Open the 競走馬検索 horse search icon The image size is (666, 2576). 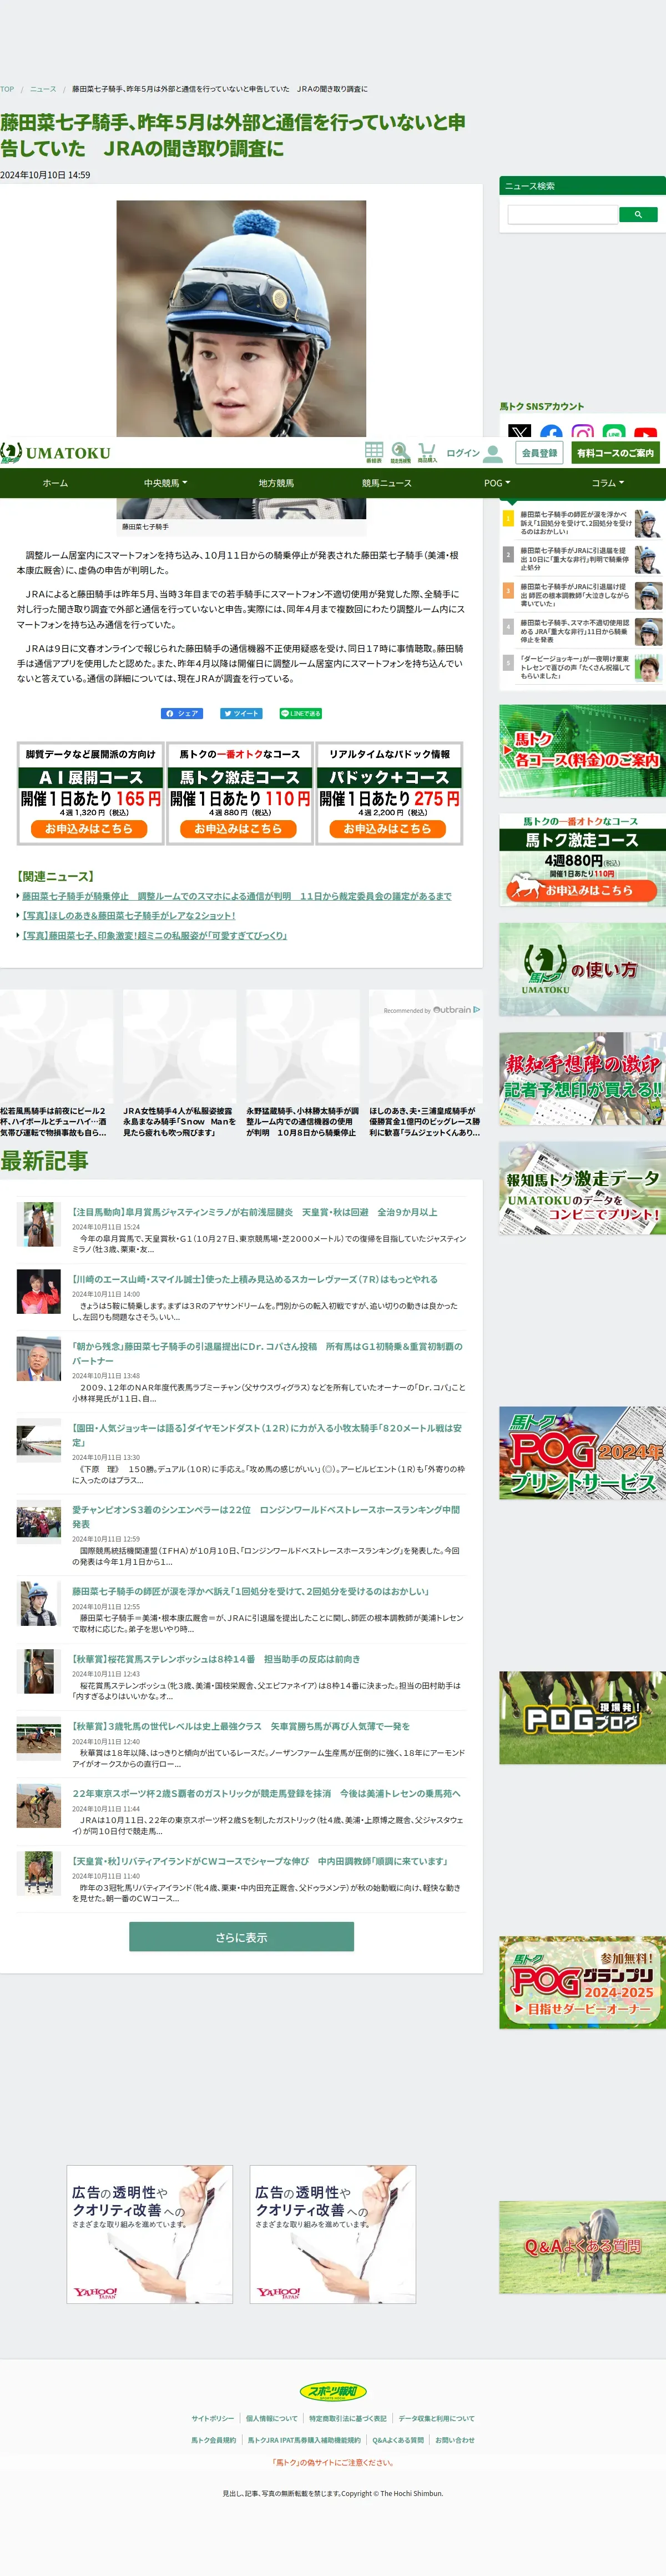pyautogui.click(x=400, y=452)
